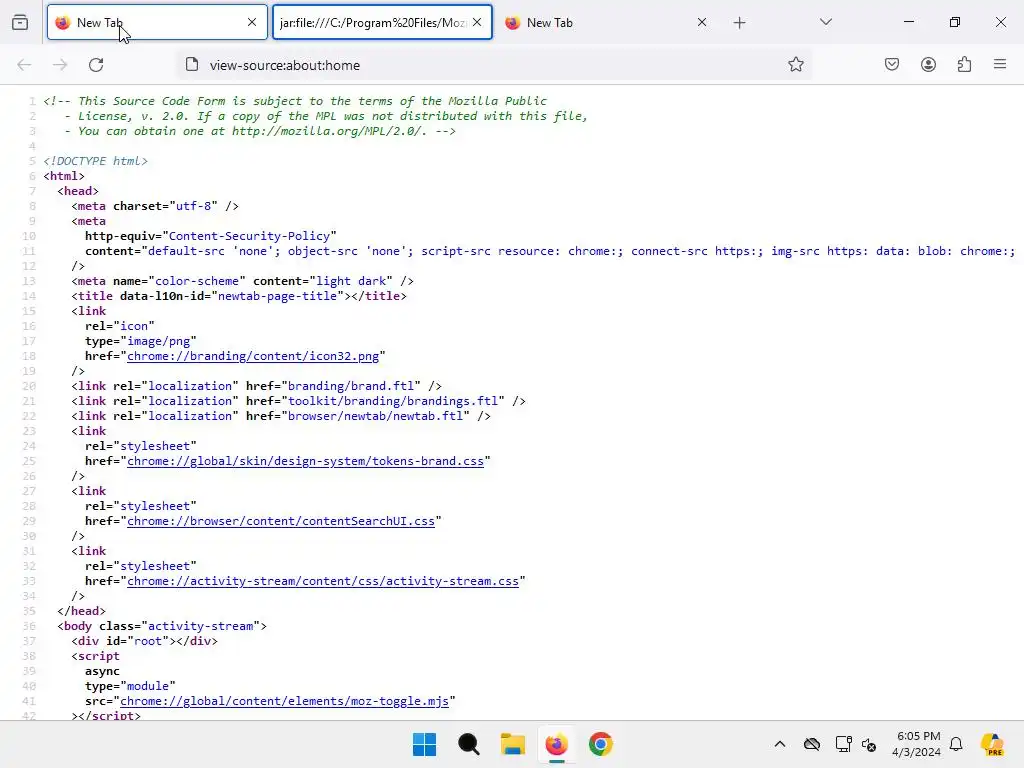
Task: Open Windows Search from taskbar
Action: pyautogui.click(x=468, y=744)
